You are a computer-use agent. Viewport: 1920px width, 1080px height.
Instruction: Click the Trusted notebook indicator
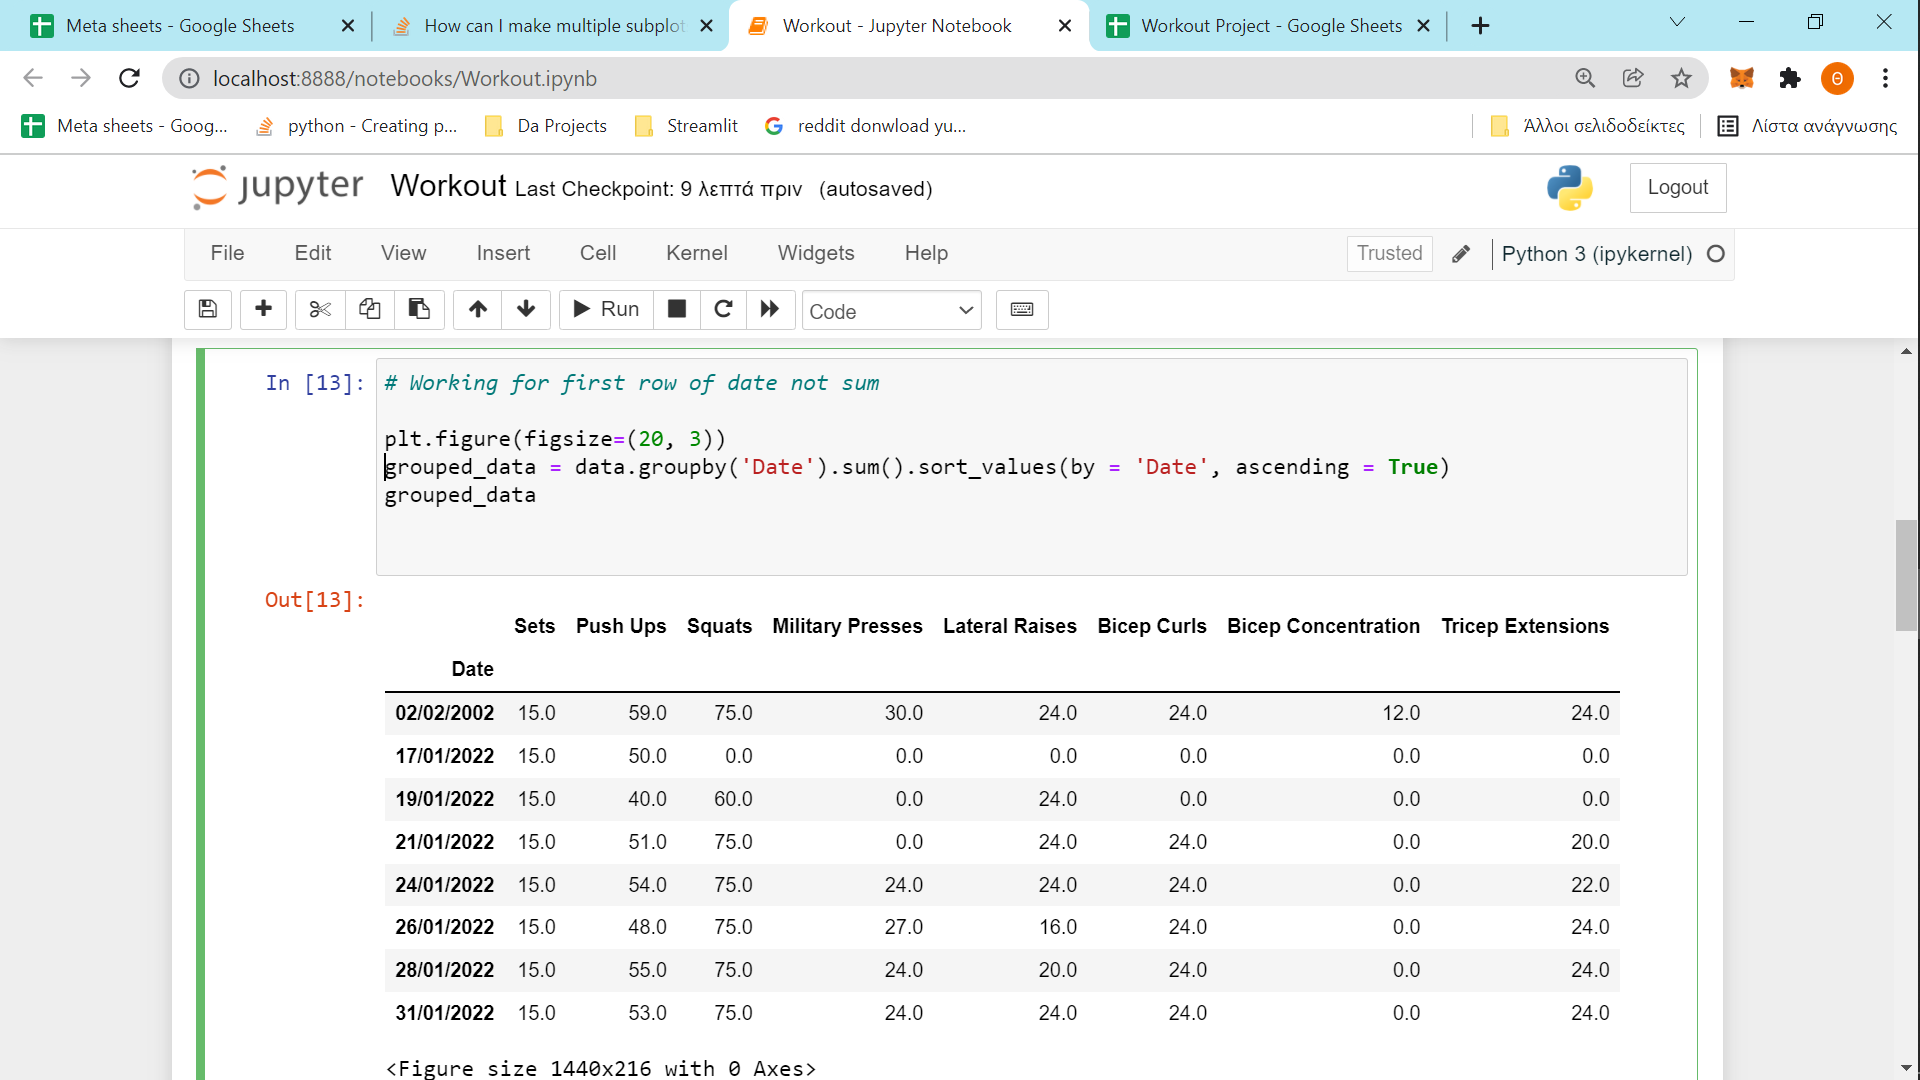coord(1389,254)
